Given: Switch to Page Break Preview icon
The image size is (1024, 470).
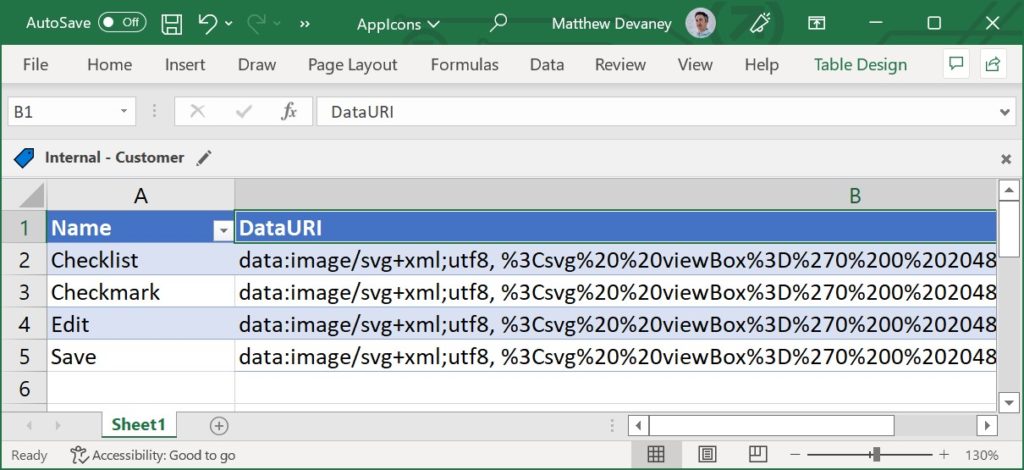Looking at the screenshot, I should pos(757,454).
